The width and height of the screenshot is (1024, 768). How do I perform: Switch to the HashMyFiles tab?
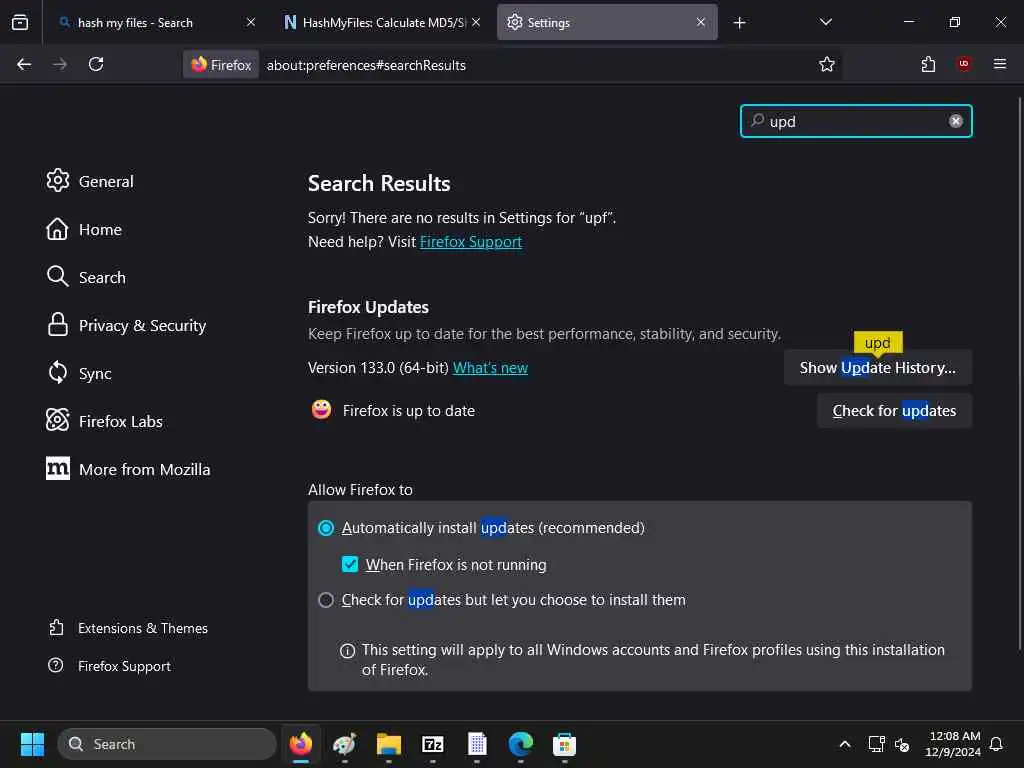(382, 23)
